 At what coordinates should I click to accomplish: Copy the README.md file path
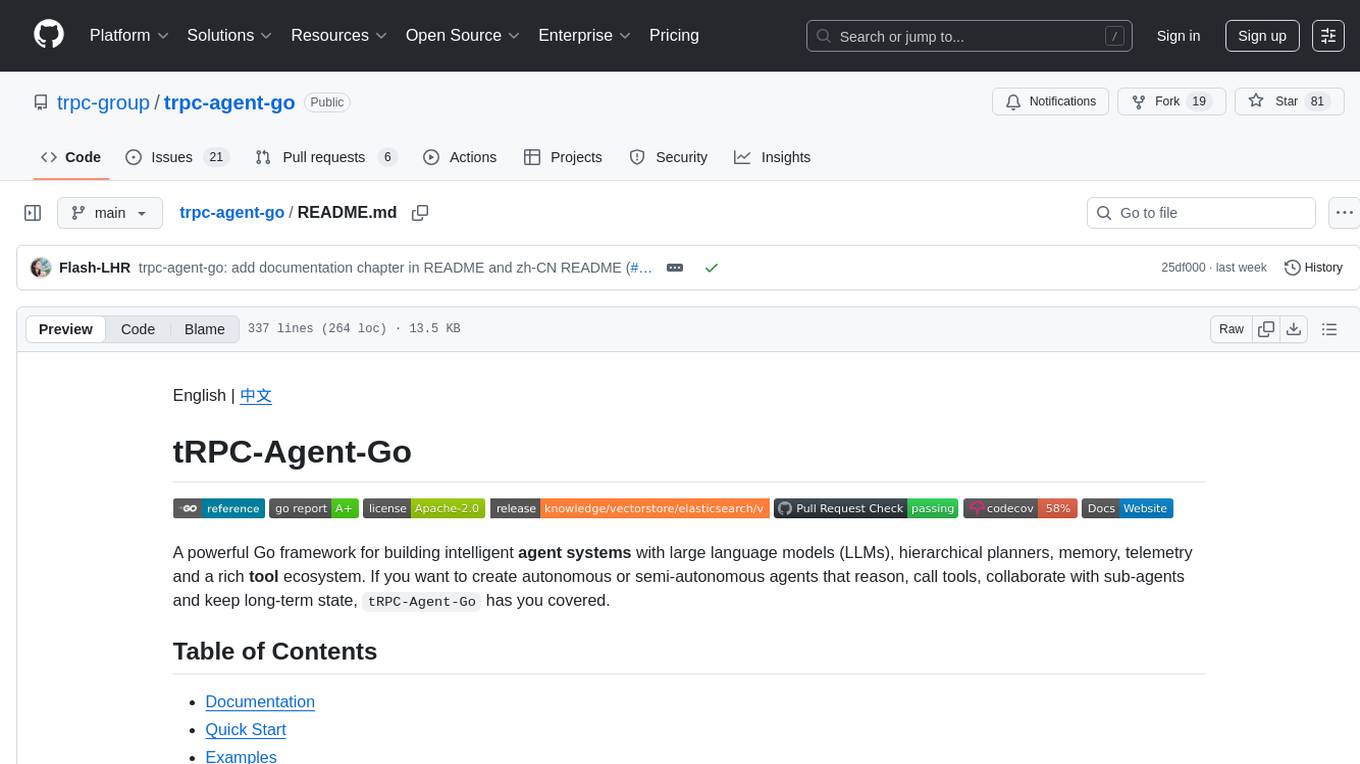click(x=420, y=212)
